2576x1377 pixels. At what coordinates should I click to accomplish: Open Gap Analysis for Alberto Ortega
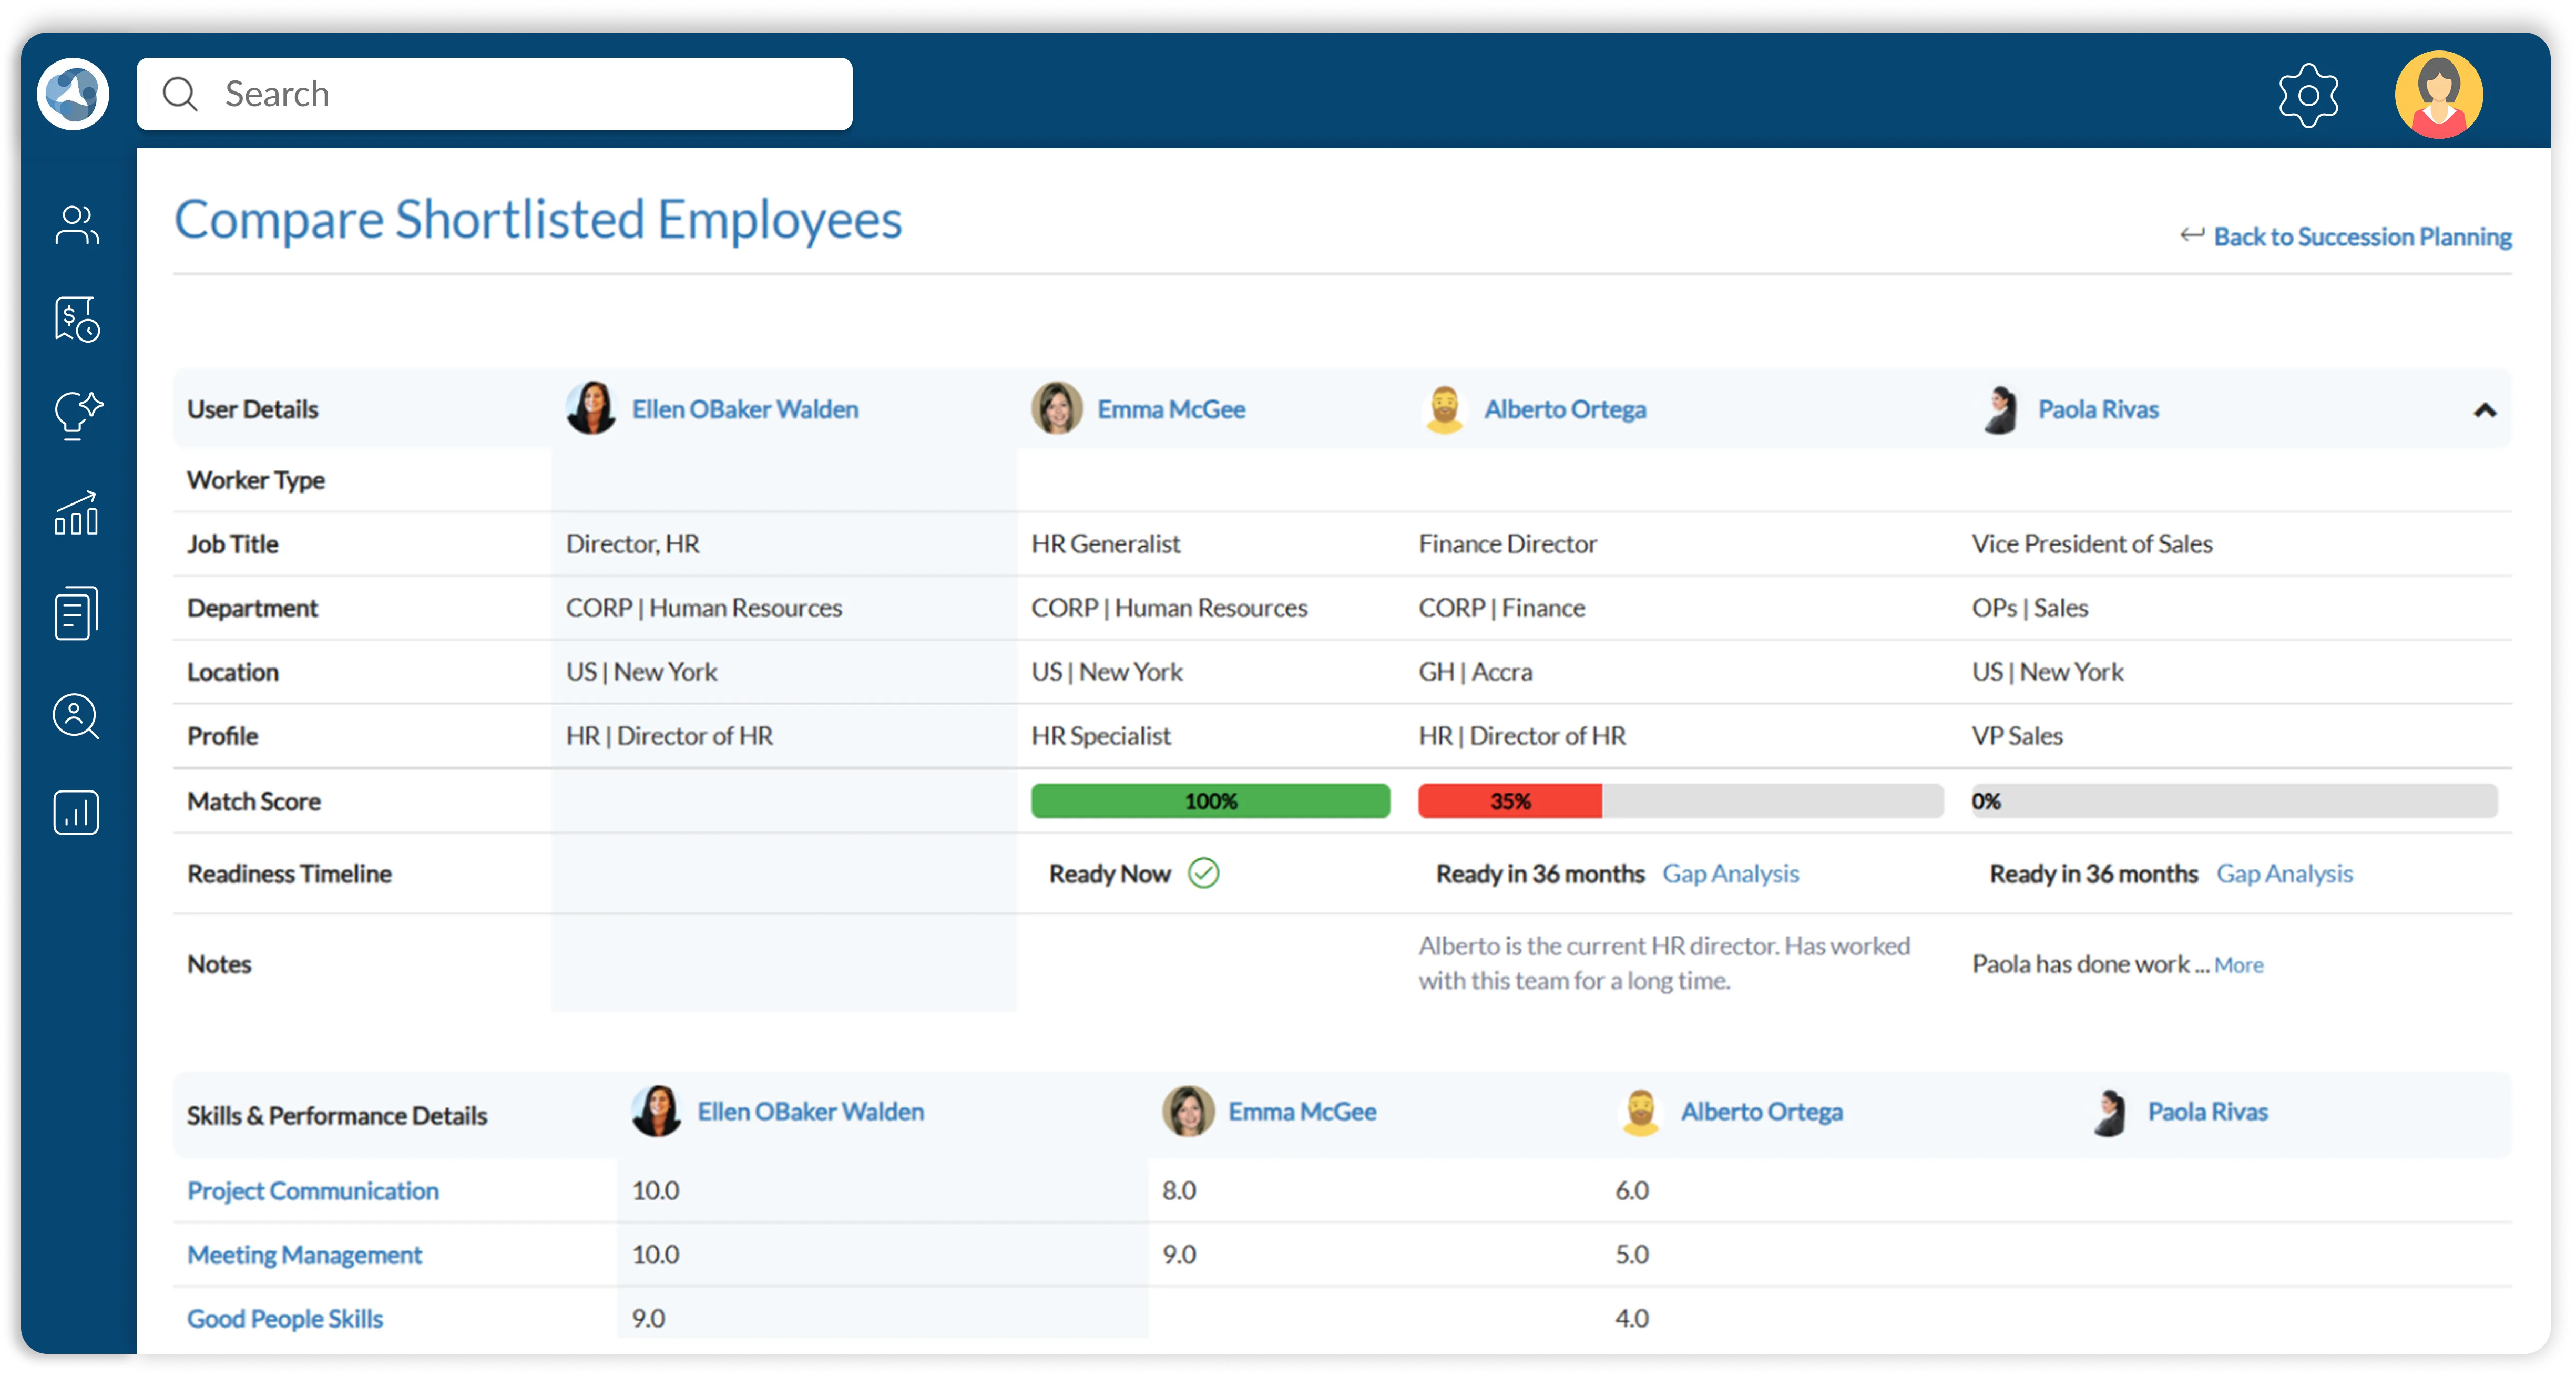pyautogui.click(x=1731, y=873)
